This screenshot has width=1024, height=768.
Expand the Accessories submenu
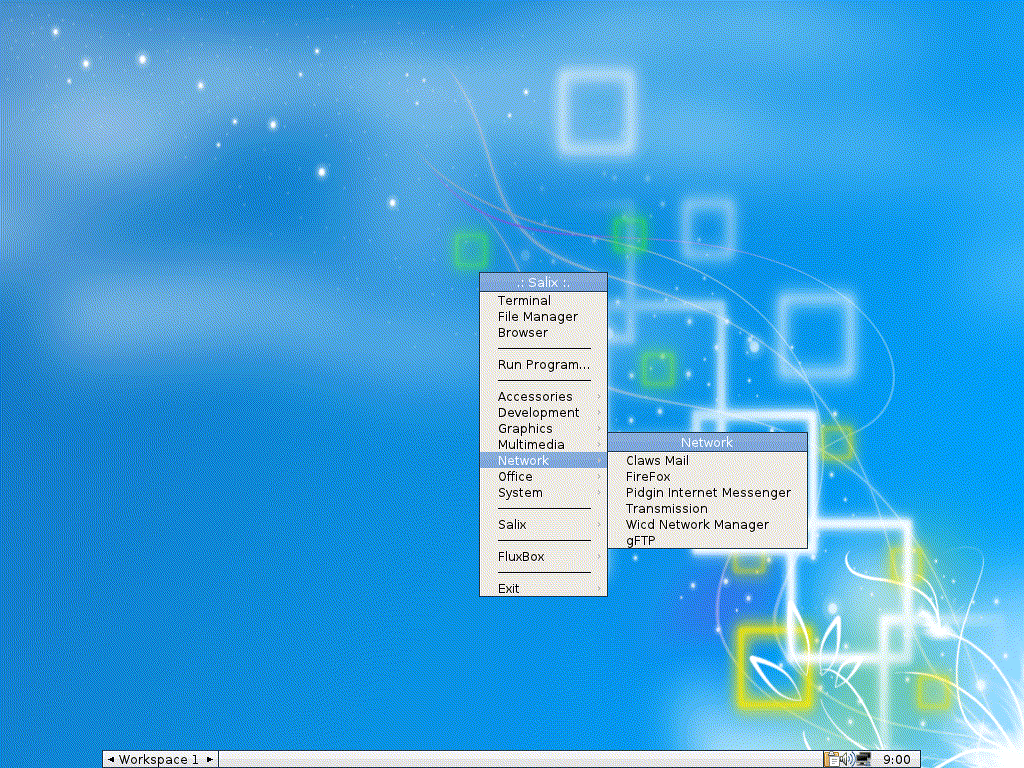pos(543,396)
